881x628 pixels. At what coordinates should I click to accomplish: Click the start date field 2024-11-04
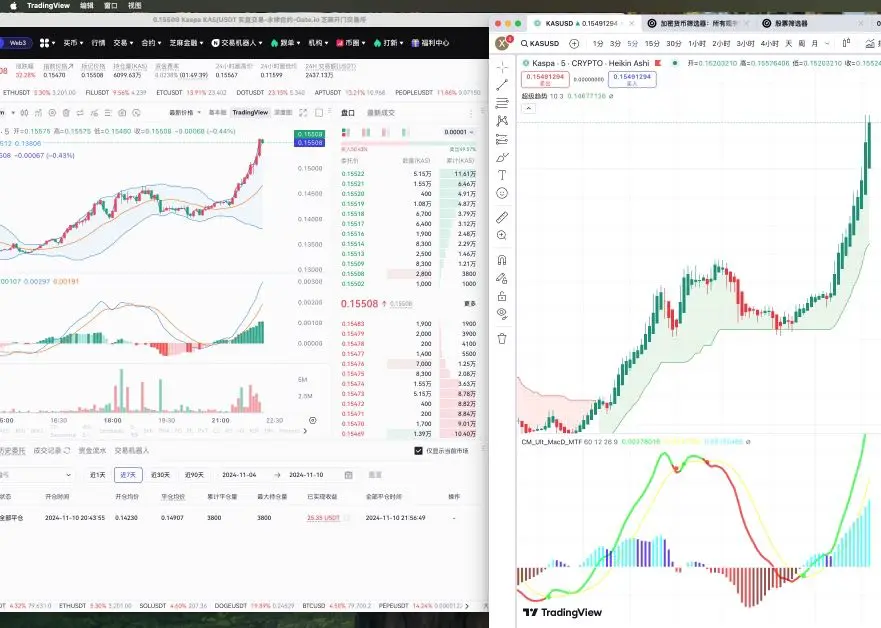coord(239,475)
